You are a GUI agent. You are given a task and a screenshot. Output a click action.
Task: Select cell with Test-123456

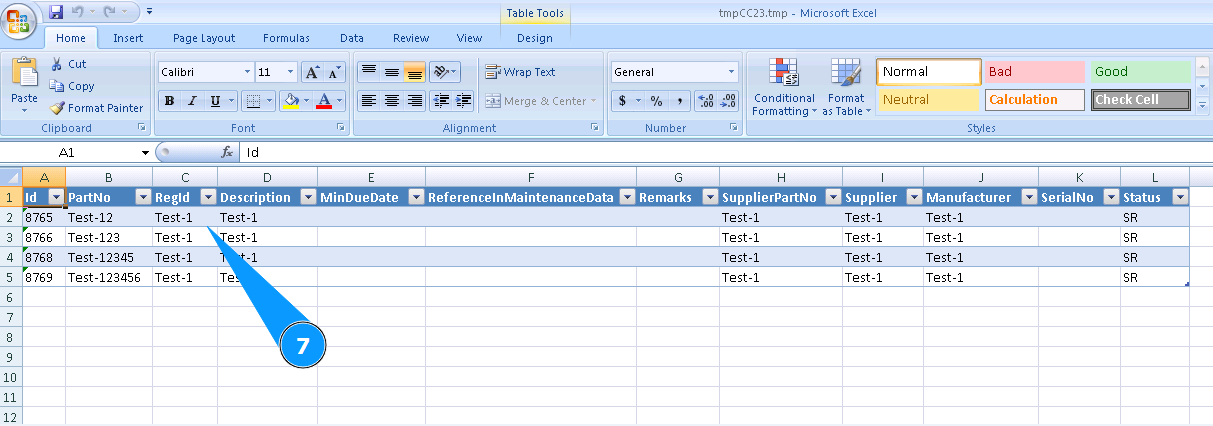coord(109,277)
